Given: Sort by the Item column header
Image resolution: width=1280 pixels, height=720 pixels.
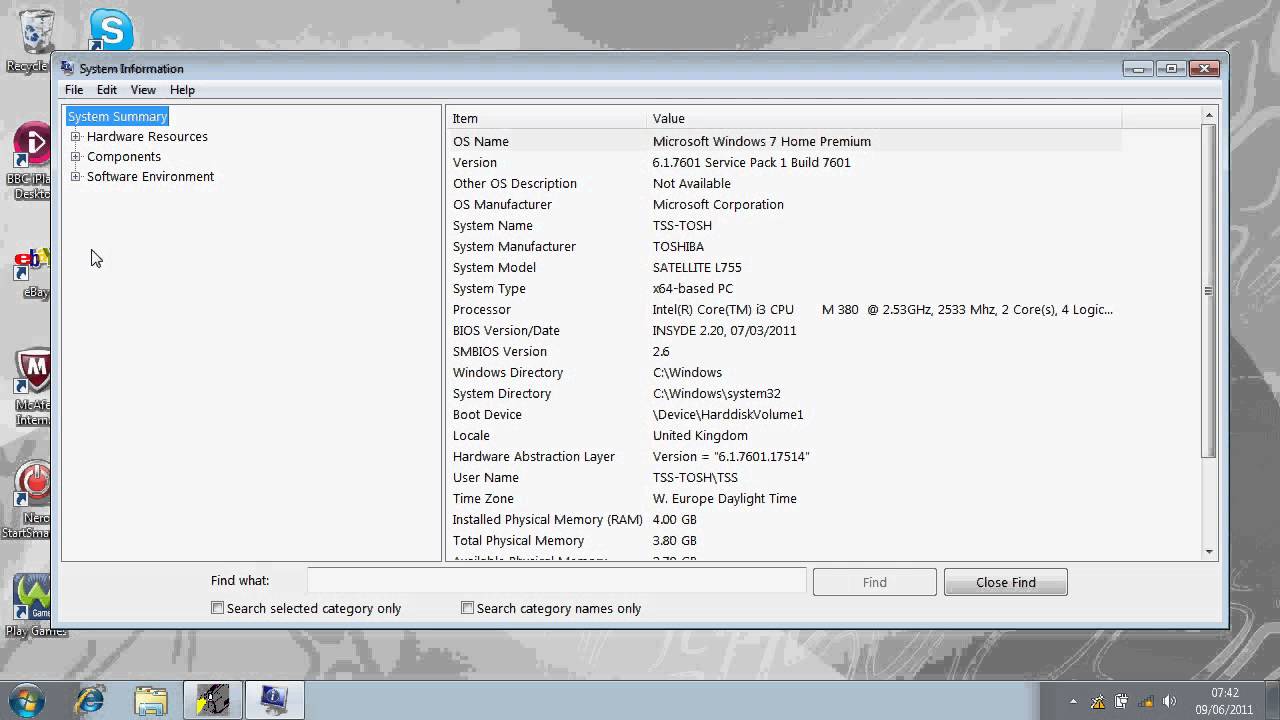Looking at the screenshot, I should (x=546, y=118).
